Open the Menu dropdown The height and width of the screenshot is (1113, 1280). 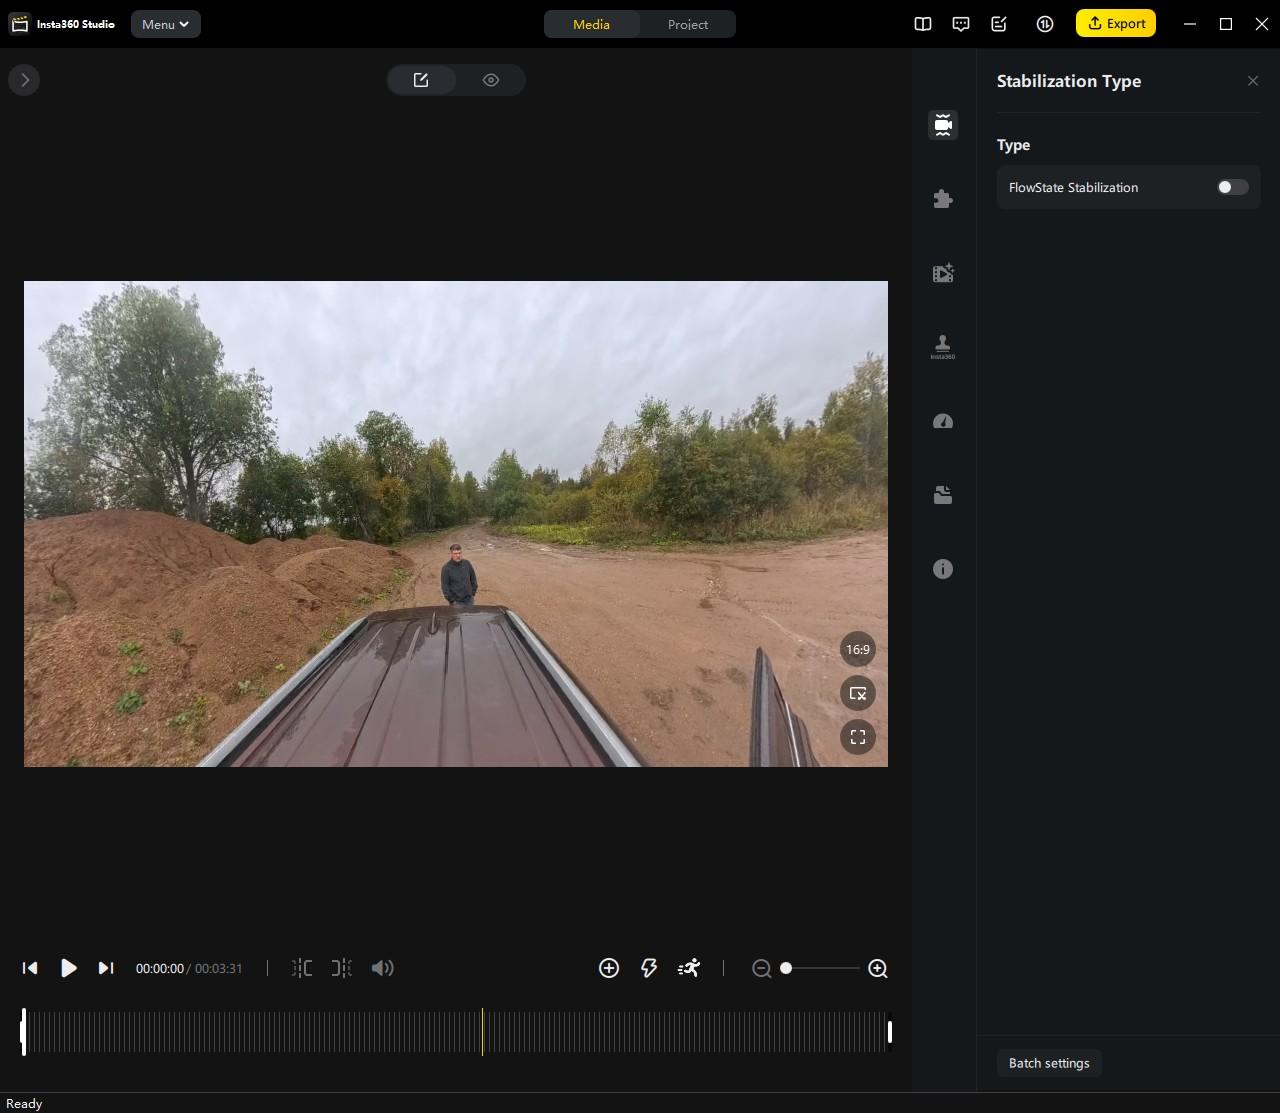click(165, 24)
